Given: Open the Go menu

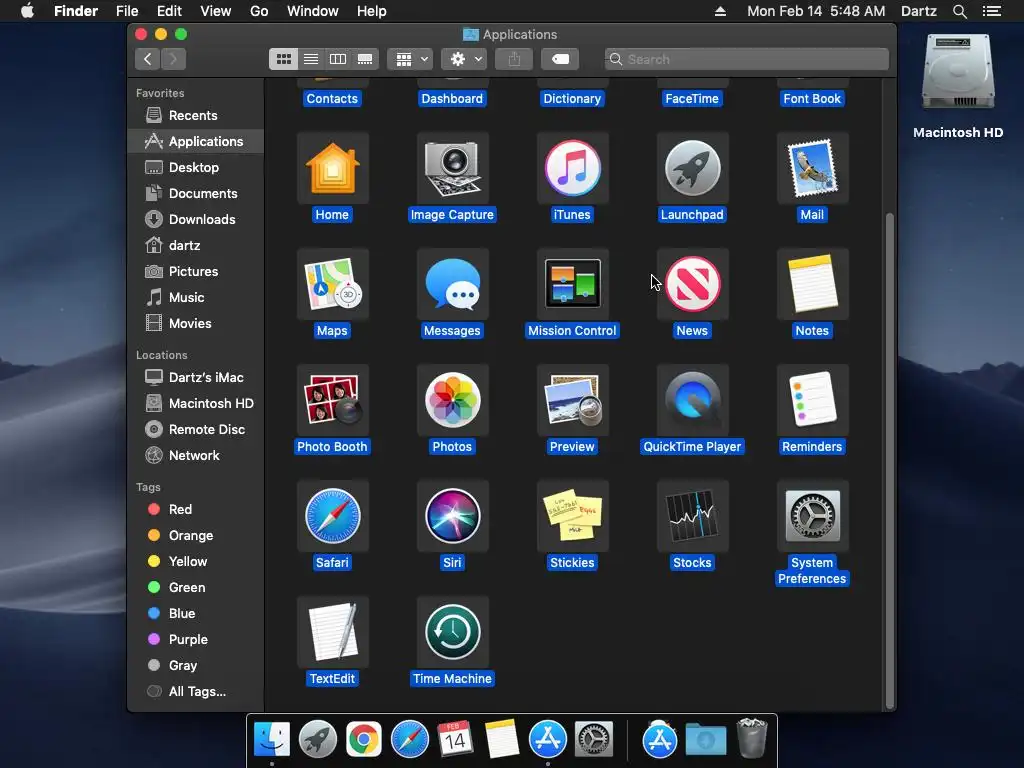Looking at the screenshot, I should coord(259,11).
